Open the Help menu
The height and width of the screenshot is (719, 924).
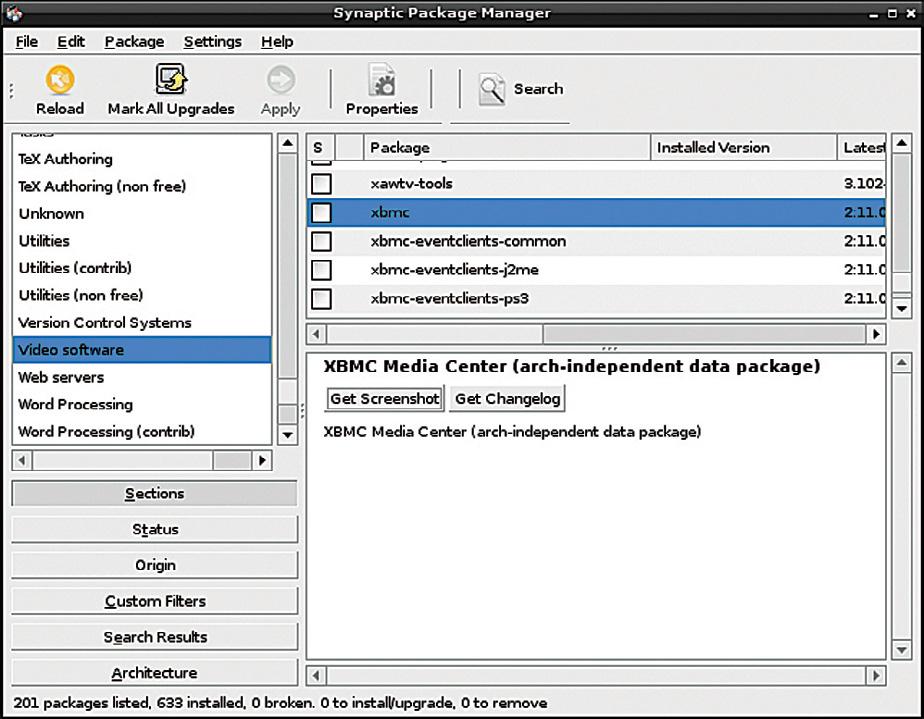277,42
